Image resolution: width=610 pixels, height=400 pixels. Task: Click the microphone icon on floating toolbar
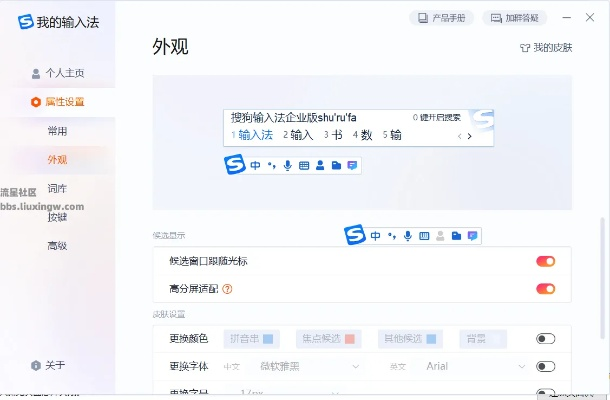coord(407,236)
